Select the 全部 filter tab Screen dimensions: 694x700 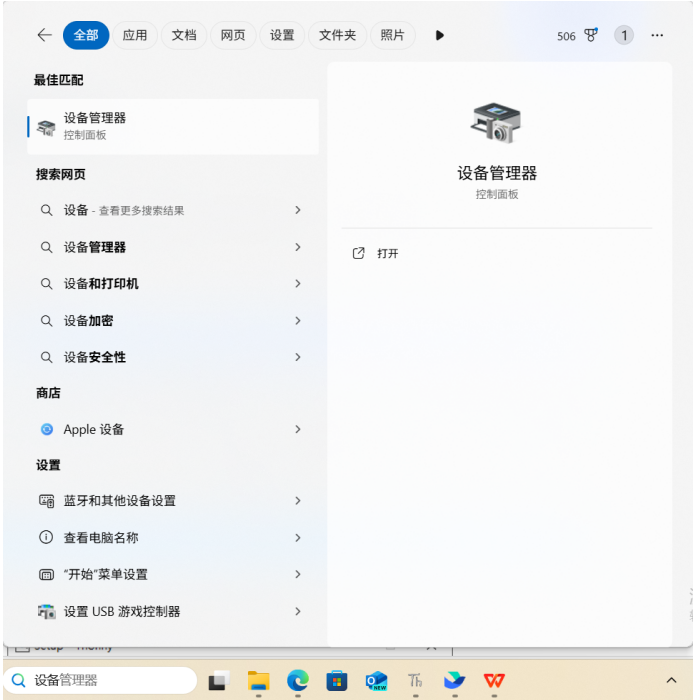pos(86,35)
